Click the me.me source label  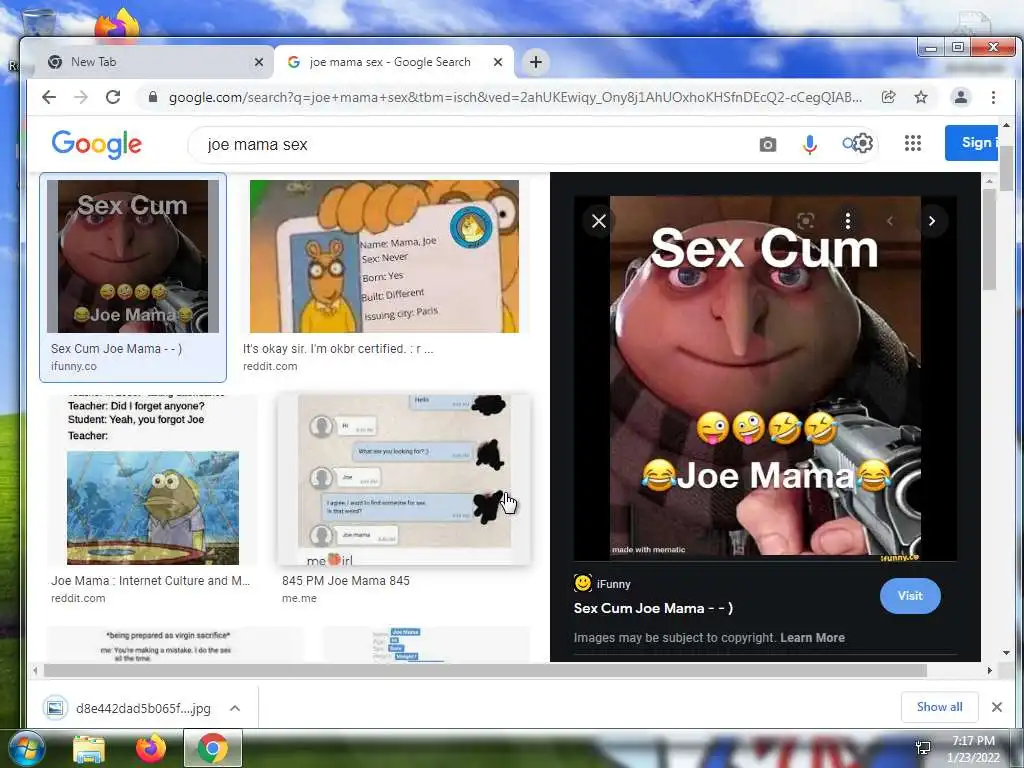tap(299, 598)
